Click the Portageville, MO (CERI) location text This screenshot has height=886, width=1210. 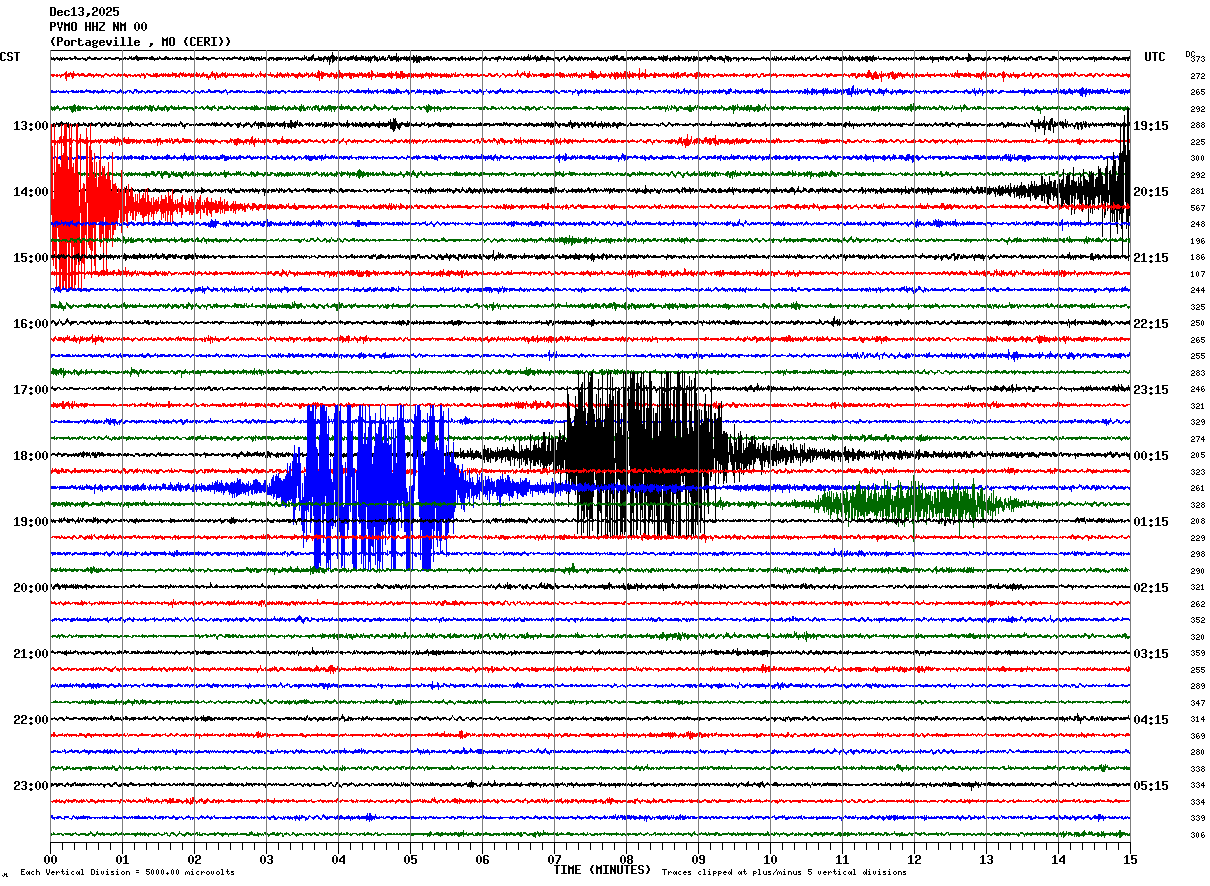click(140, 42)
